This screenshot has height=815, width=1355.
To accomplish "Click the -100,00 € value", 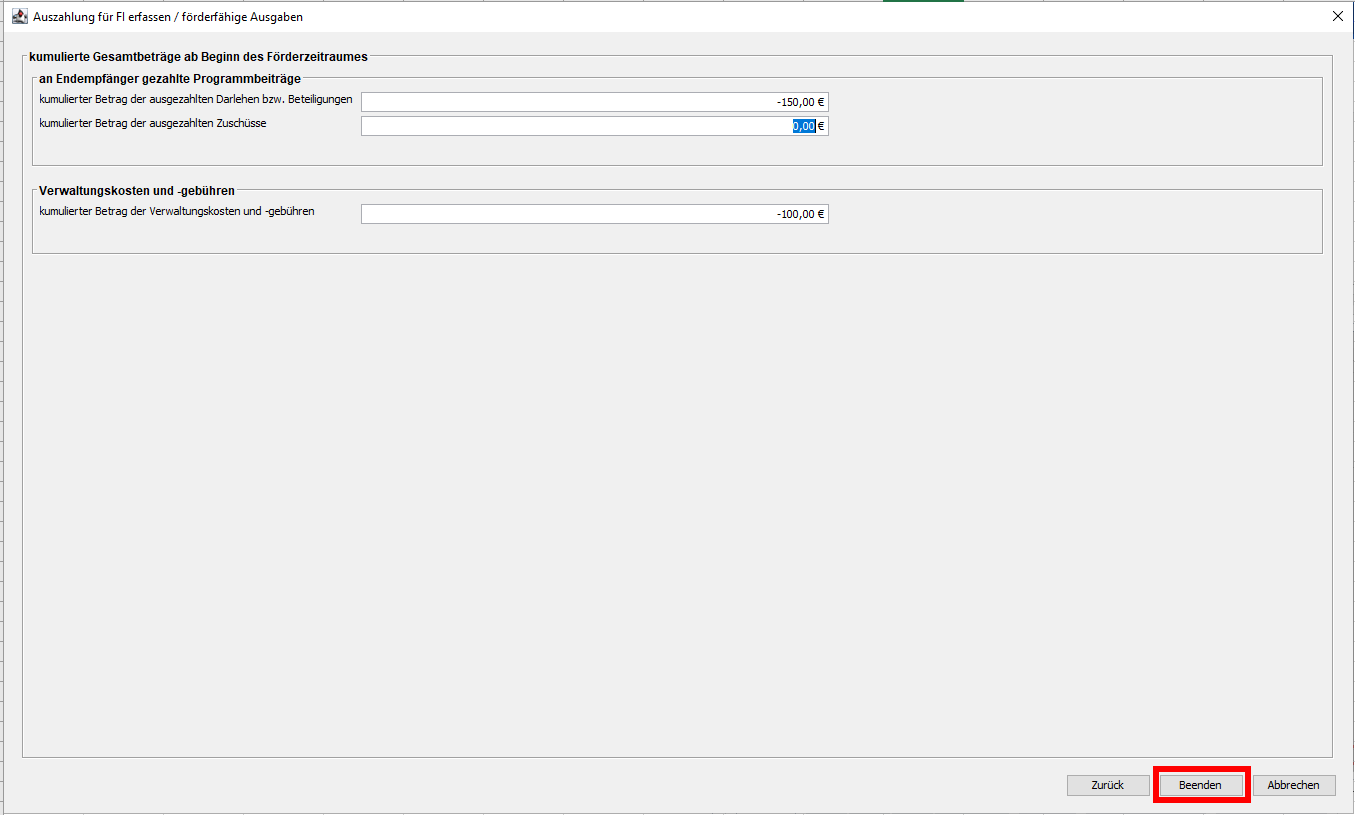I will [x=800, y=214].
